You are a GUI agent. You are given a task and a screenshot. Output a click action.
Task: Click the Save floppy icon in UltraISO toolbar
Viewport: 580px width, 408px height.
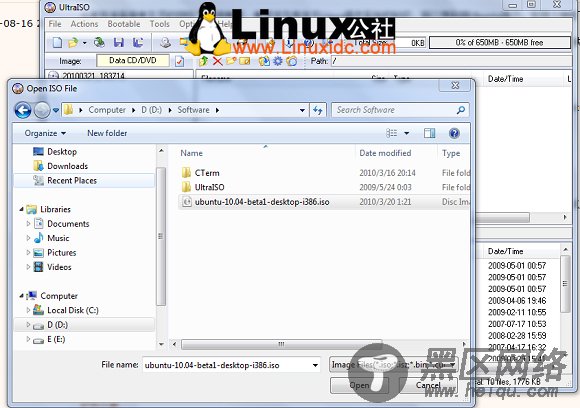[119, 43]
